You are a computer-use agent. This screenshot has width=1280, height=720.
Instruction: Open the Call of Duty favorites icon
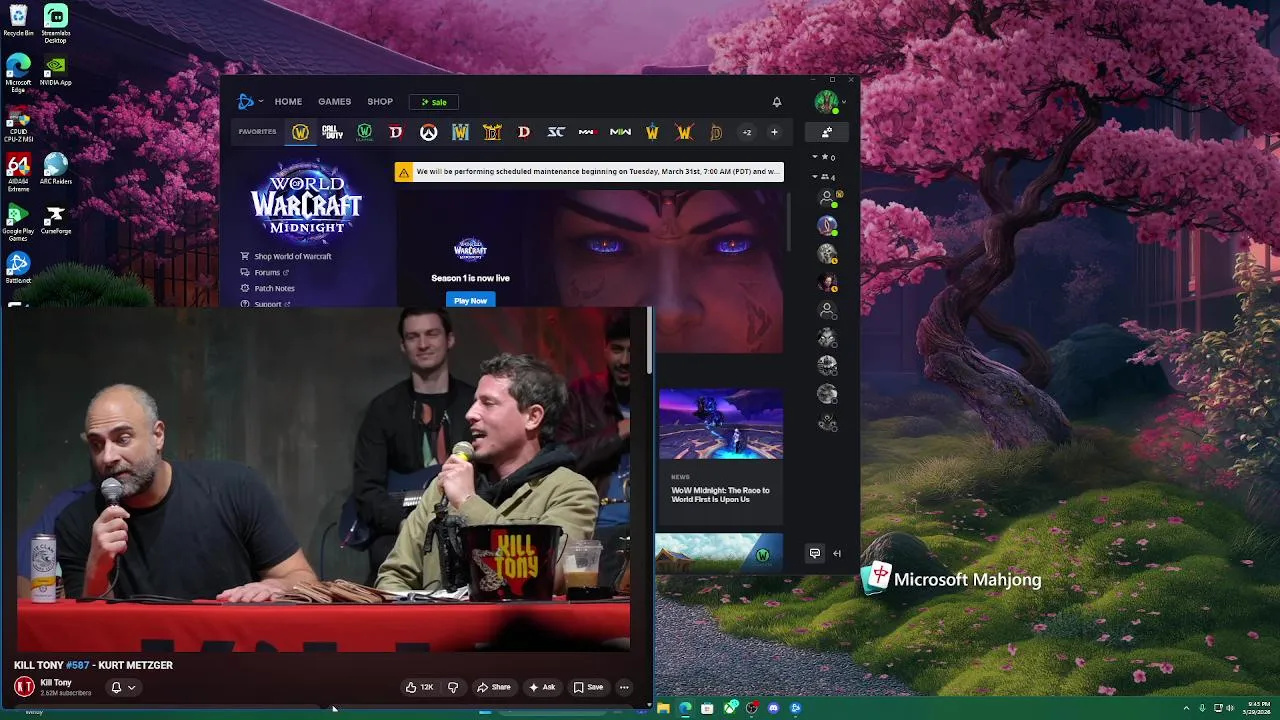pos(332,132)
